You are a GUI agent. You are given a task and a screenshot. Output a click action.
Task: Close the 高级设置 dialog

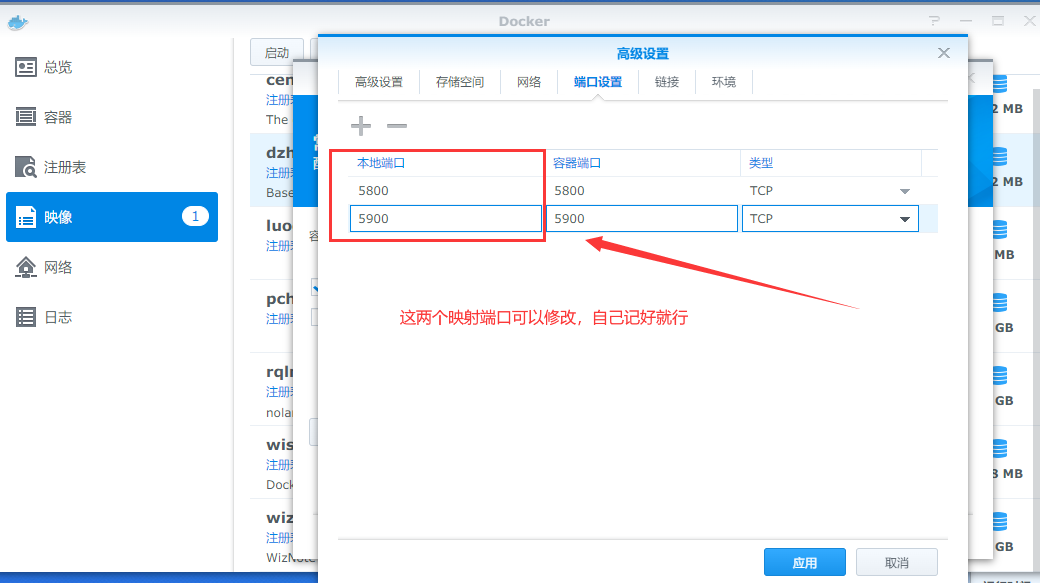tap(943, 53)
